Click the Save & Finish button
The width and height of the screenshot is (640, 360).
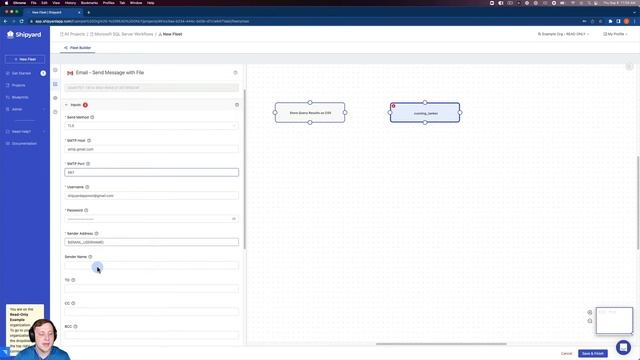pyautogui.click(x=593, y=353)
